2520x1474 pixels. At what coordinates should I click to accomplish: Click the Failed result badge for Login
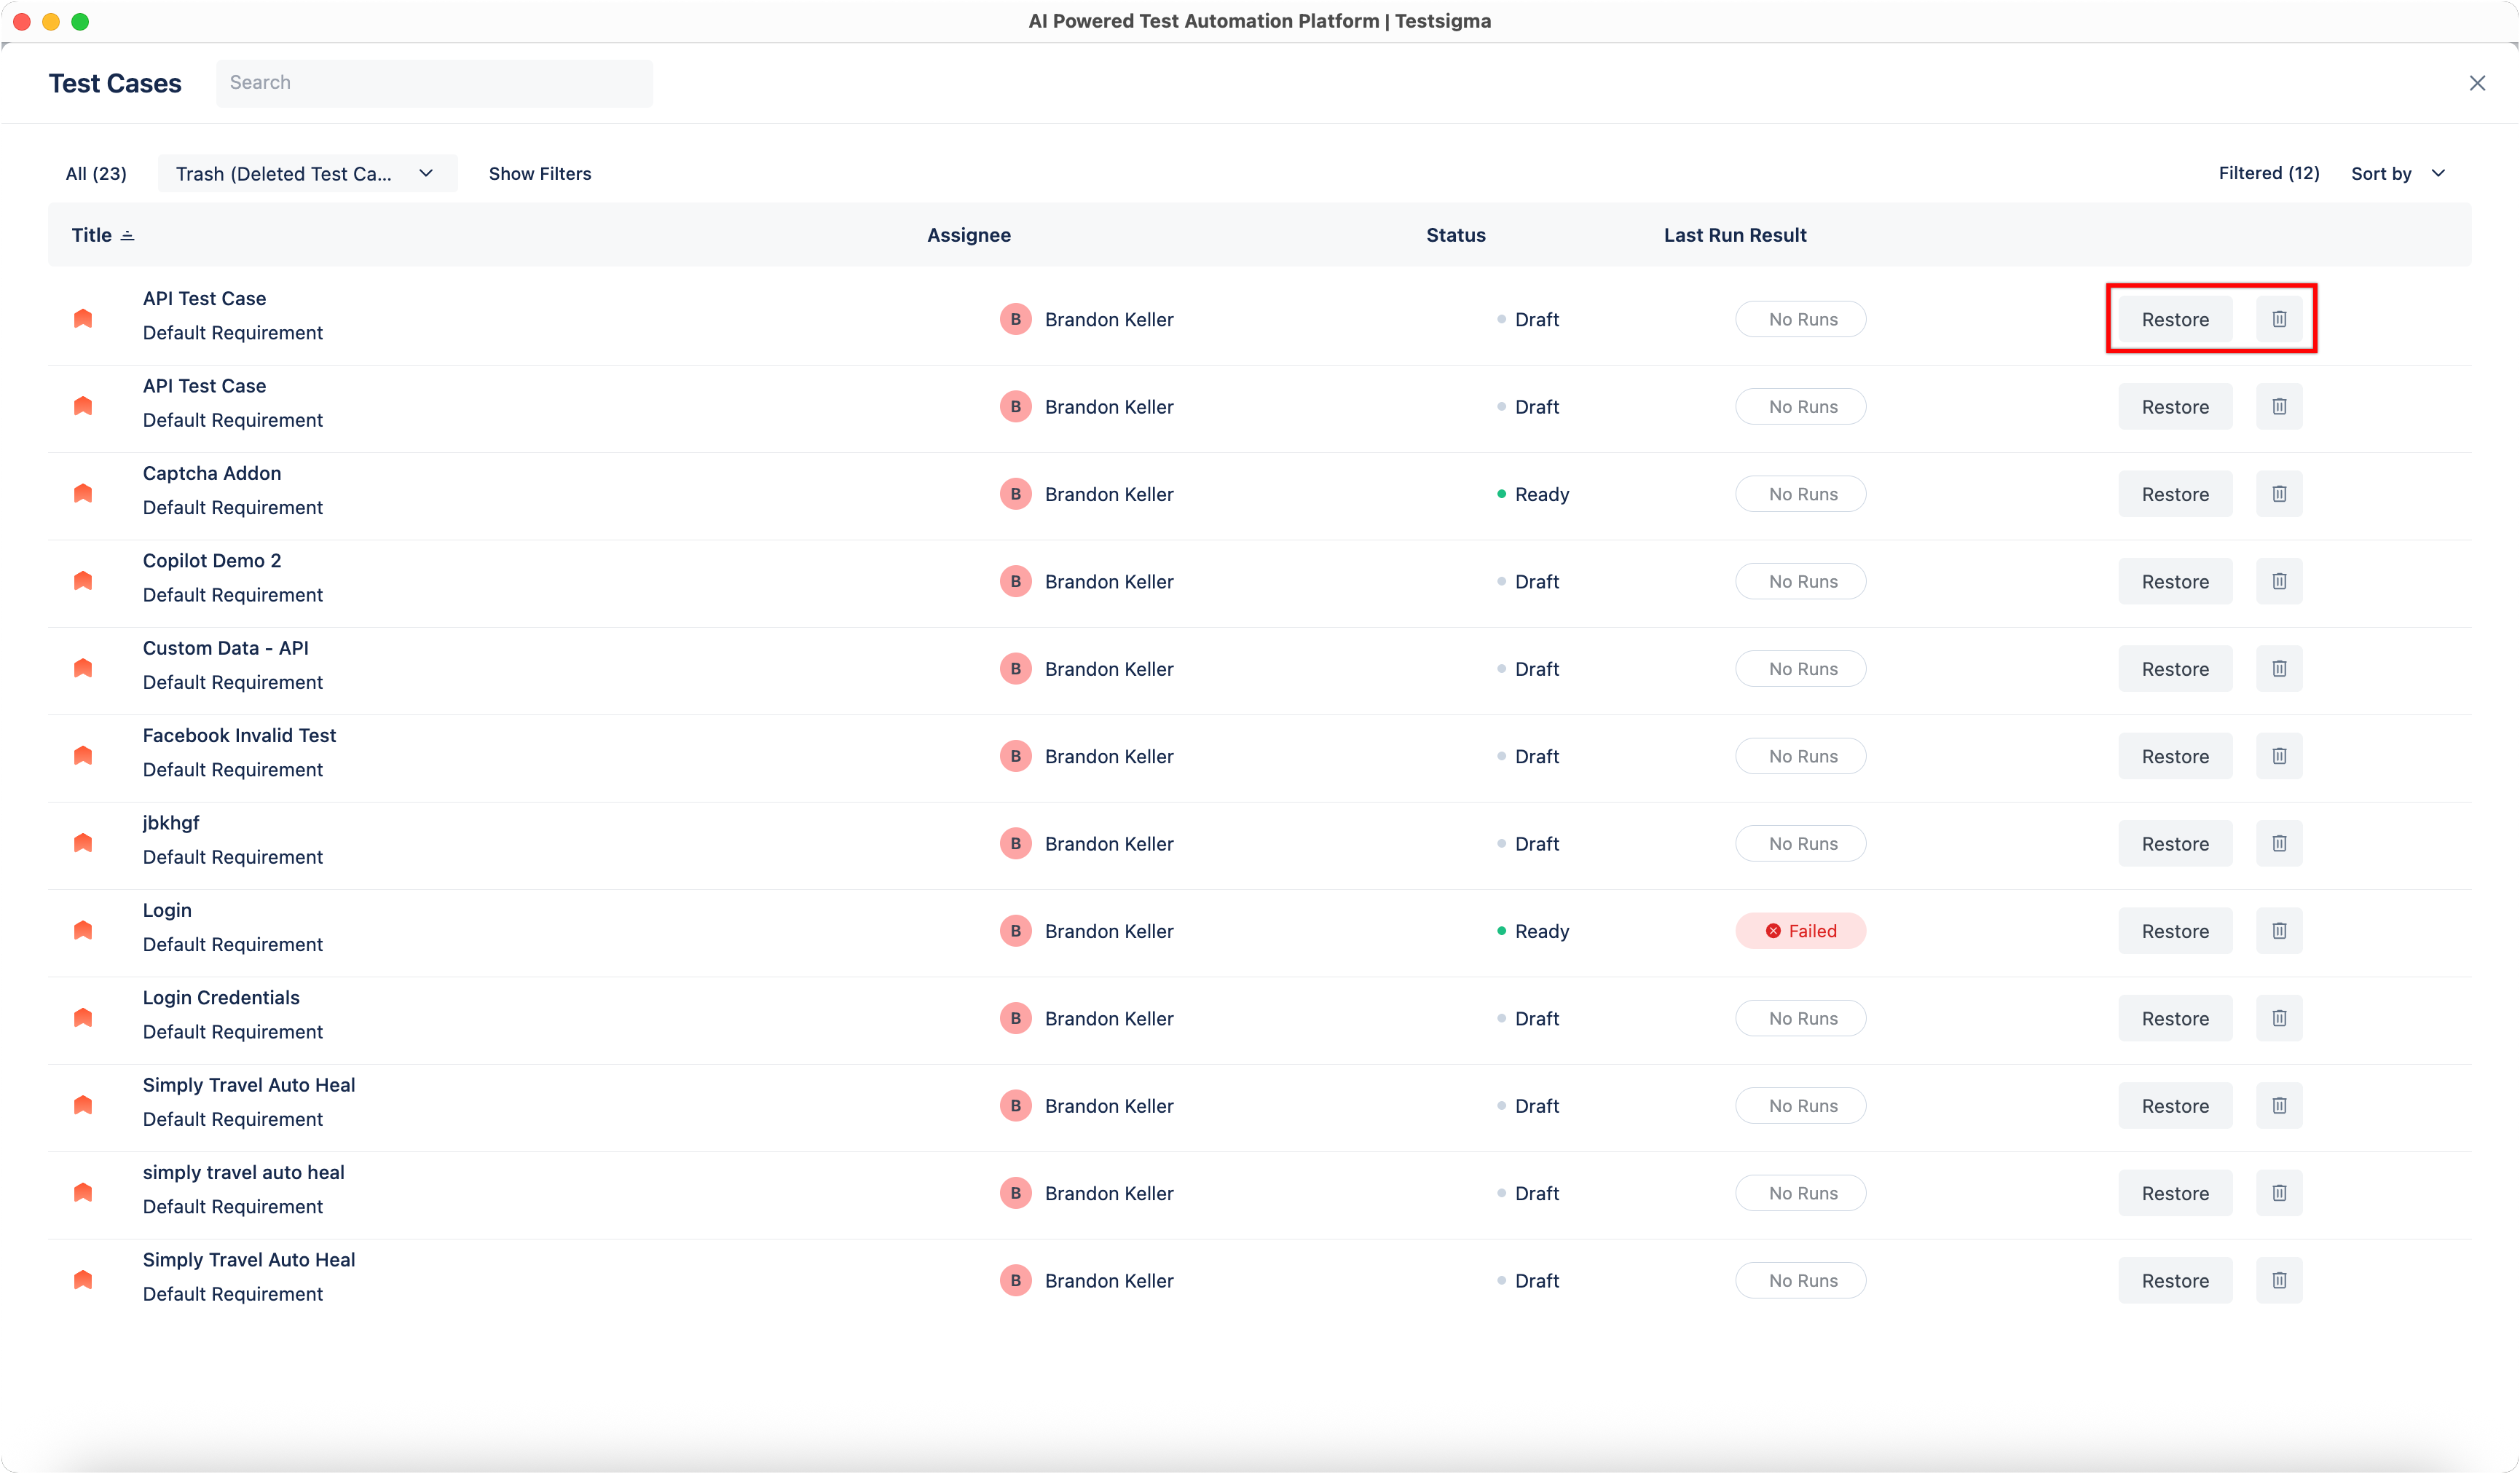pyautogui.click(x=1800, y=931)
